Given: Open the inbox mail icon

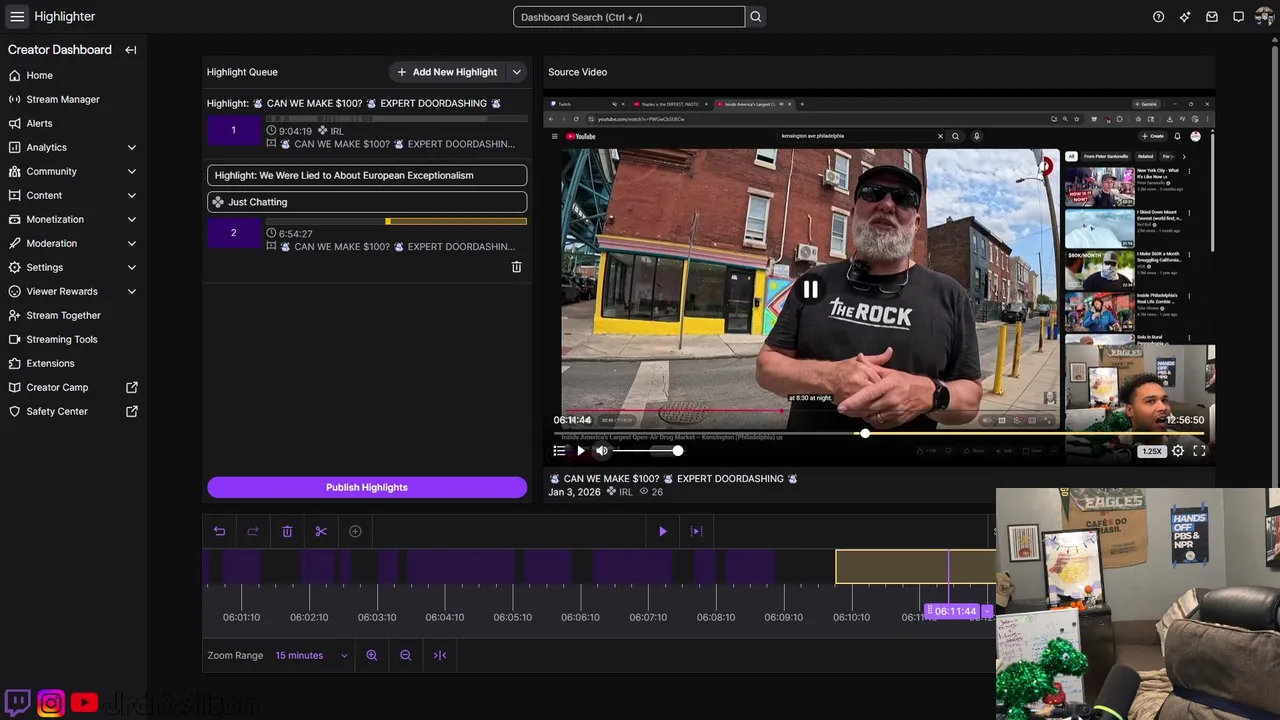Looking at the screenshot, I should point(1212,16).
